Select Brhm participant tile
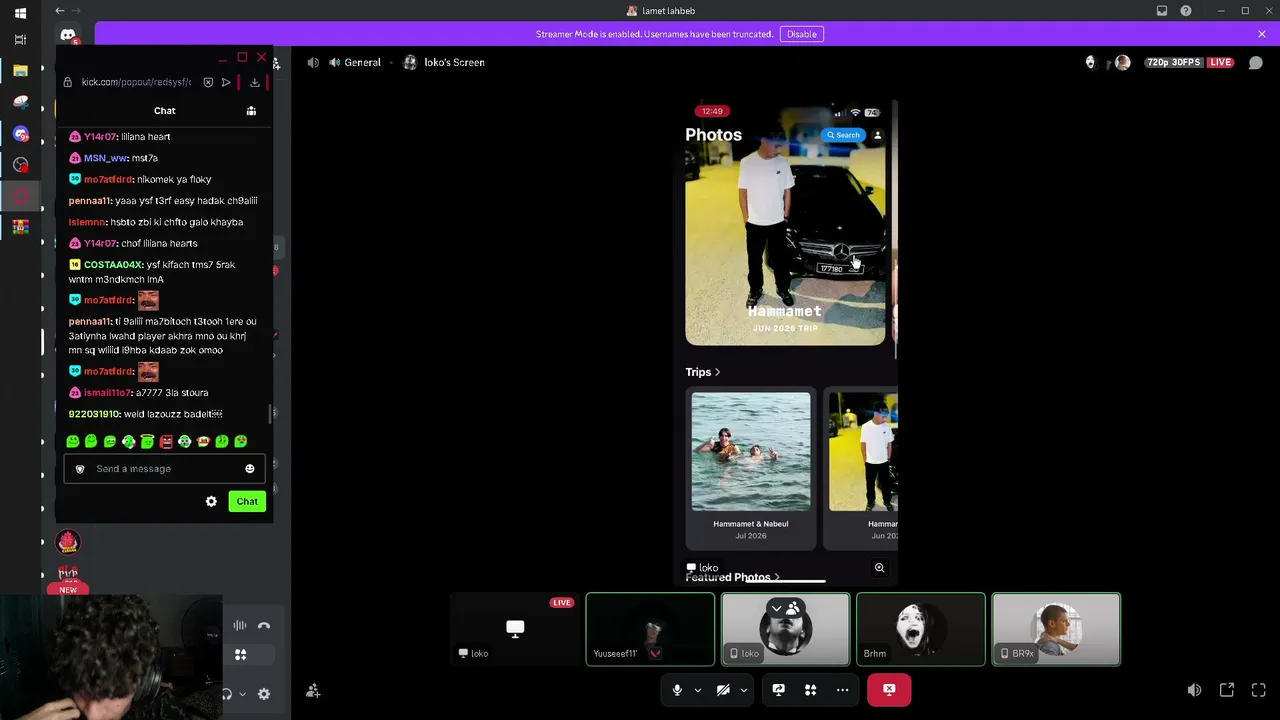Viewport: 1280px width, 720px height. 921,629
